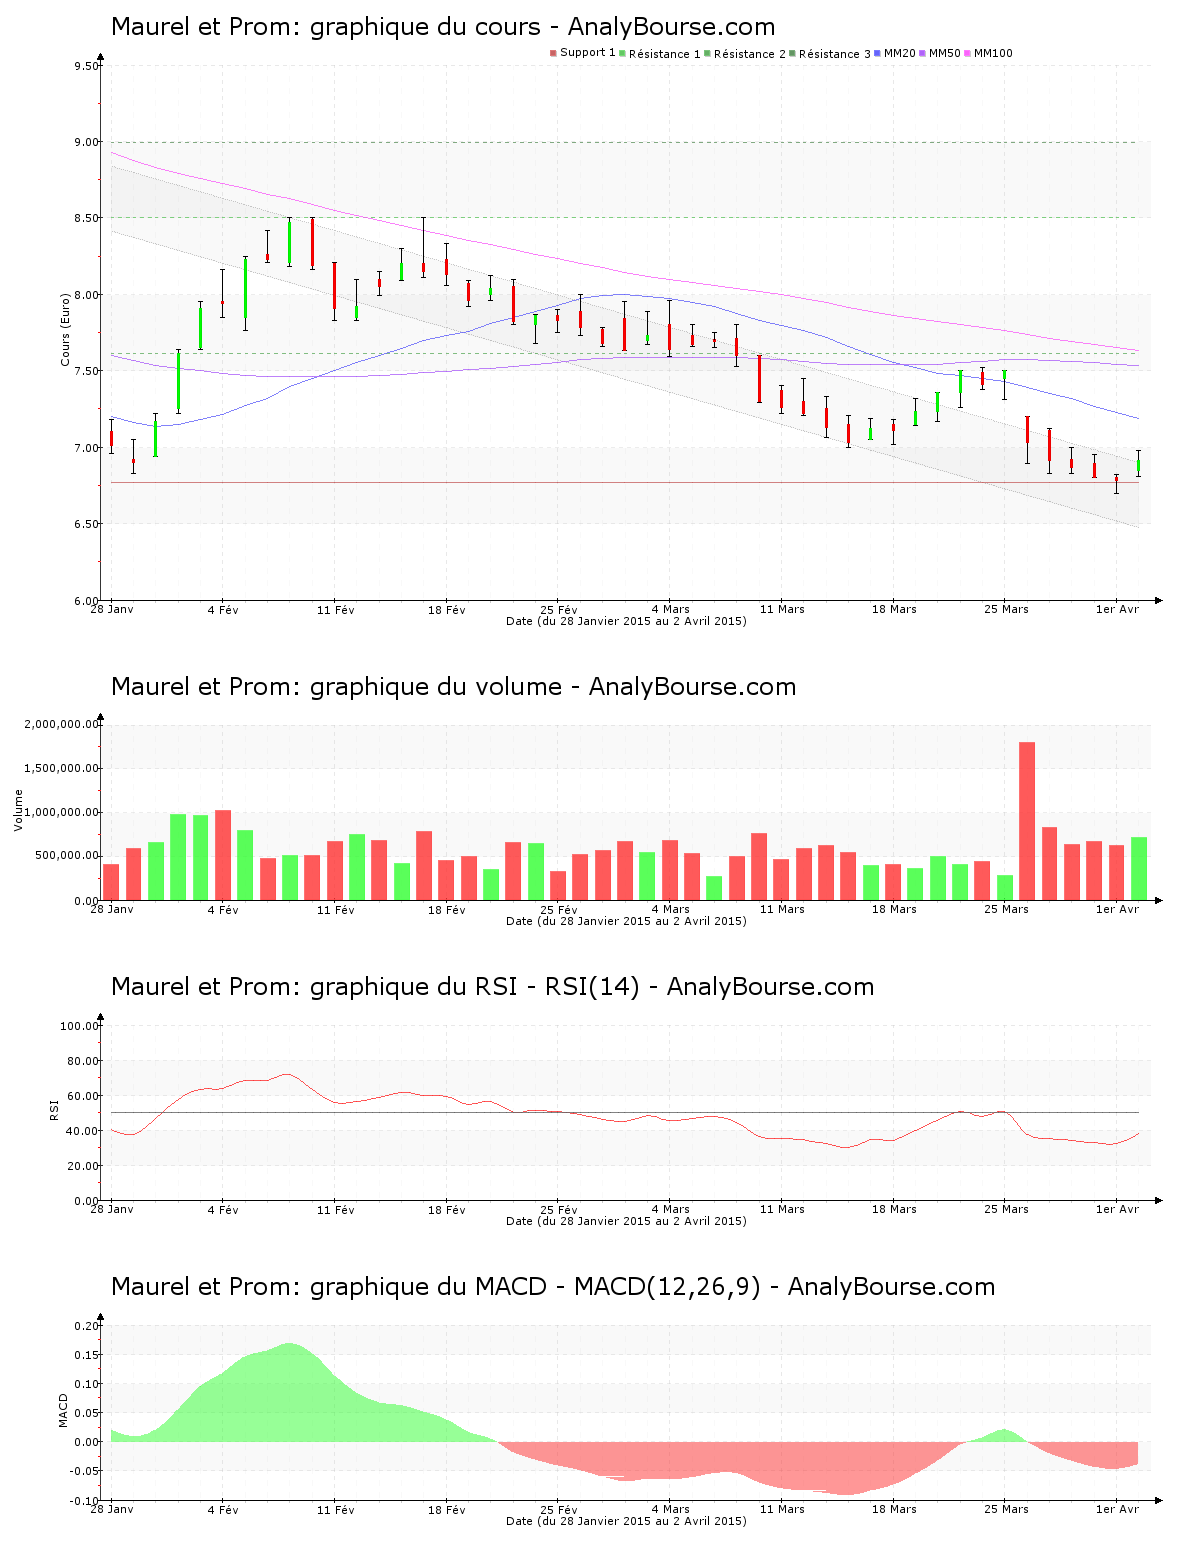Click the Support 1 legend red marker
The width and height of the screenshot is (1200, 1550).
pyautogui.click(x=553, y=53)
